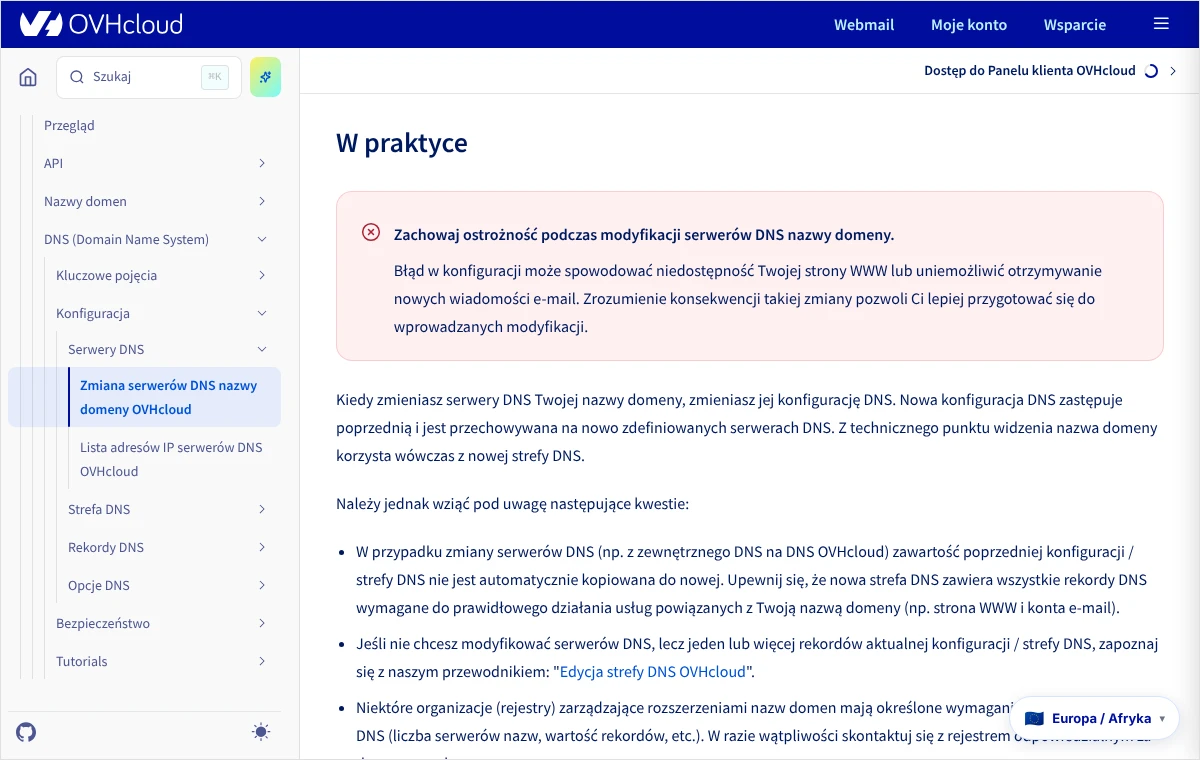Expand the Tutorials chevron
This screenshot has width=1200, height=760.
(x=262, y=661)
